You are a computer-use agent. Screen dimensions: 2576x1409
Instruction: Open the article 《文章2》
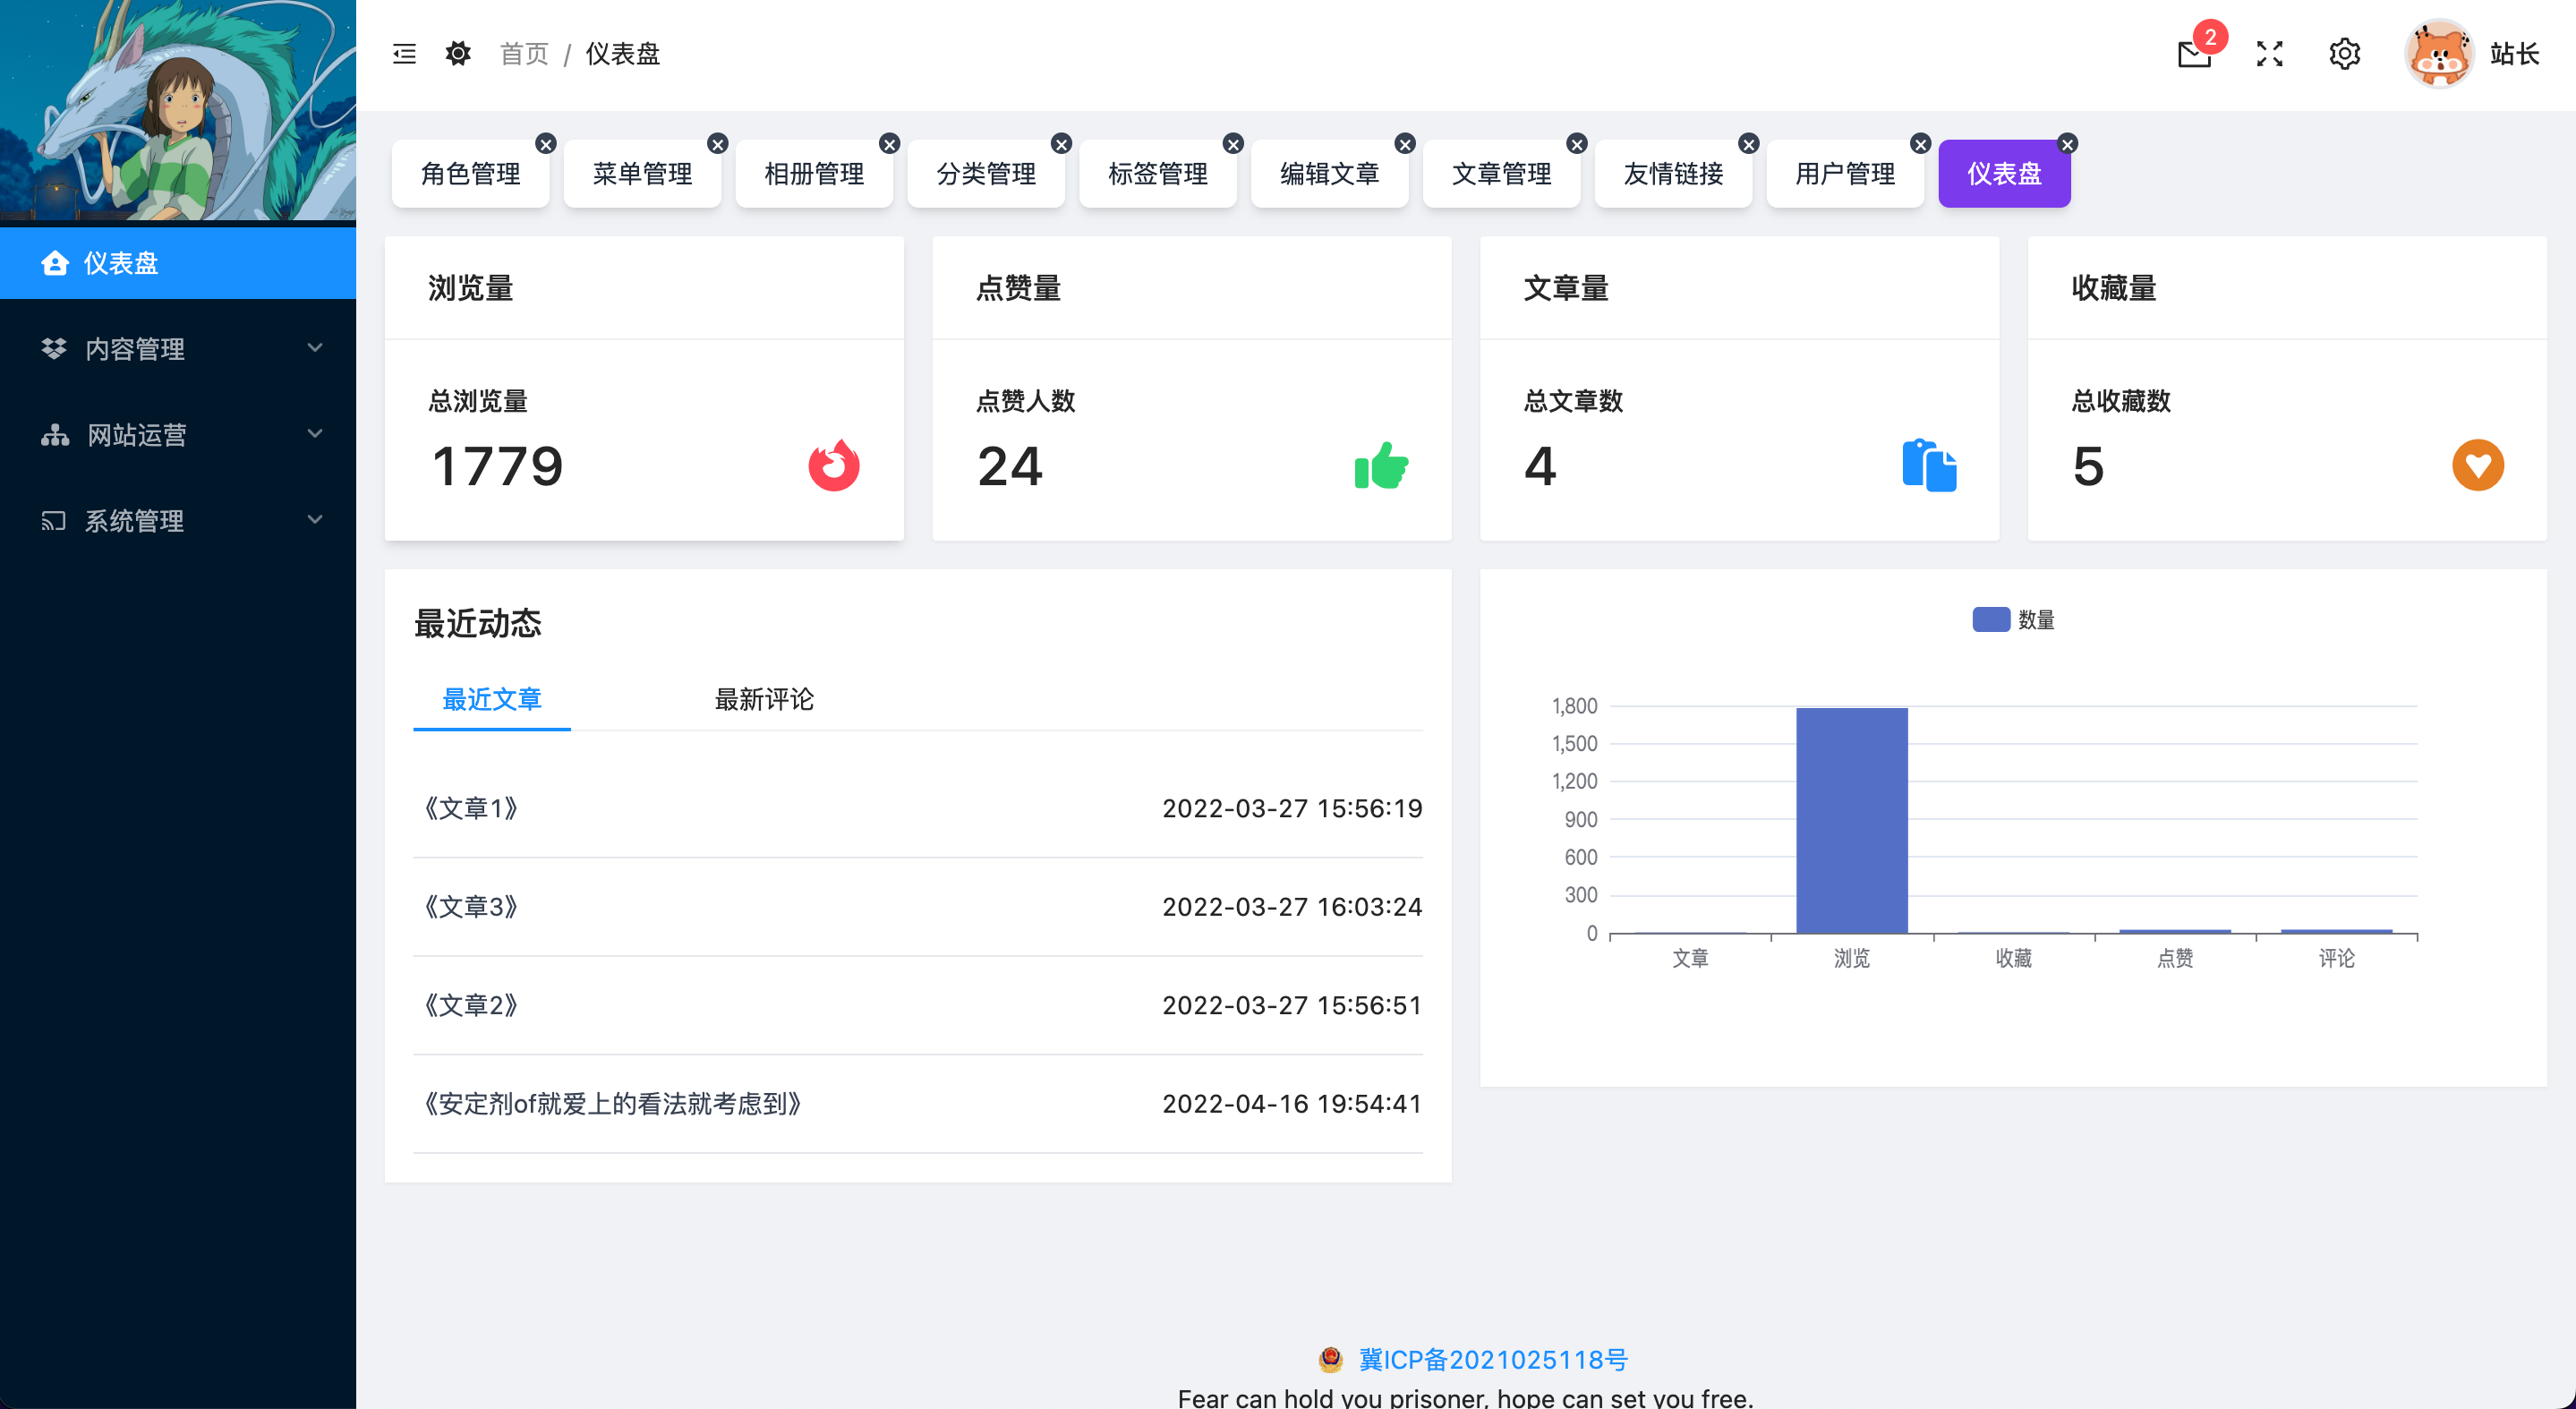tap(470, 1005)
